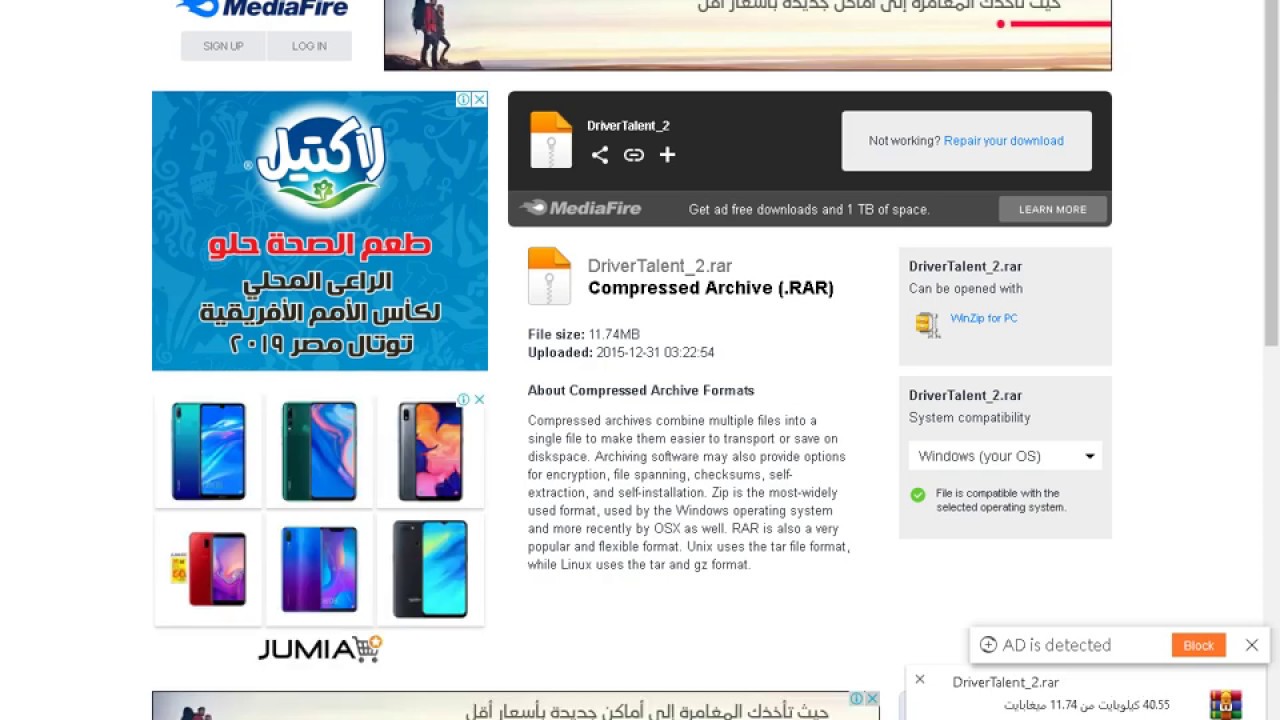Close the DriverTalent_2.rar download notification
The image size is (1280, 720).
(x=920, y=680)
